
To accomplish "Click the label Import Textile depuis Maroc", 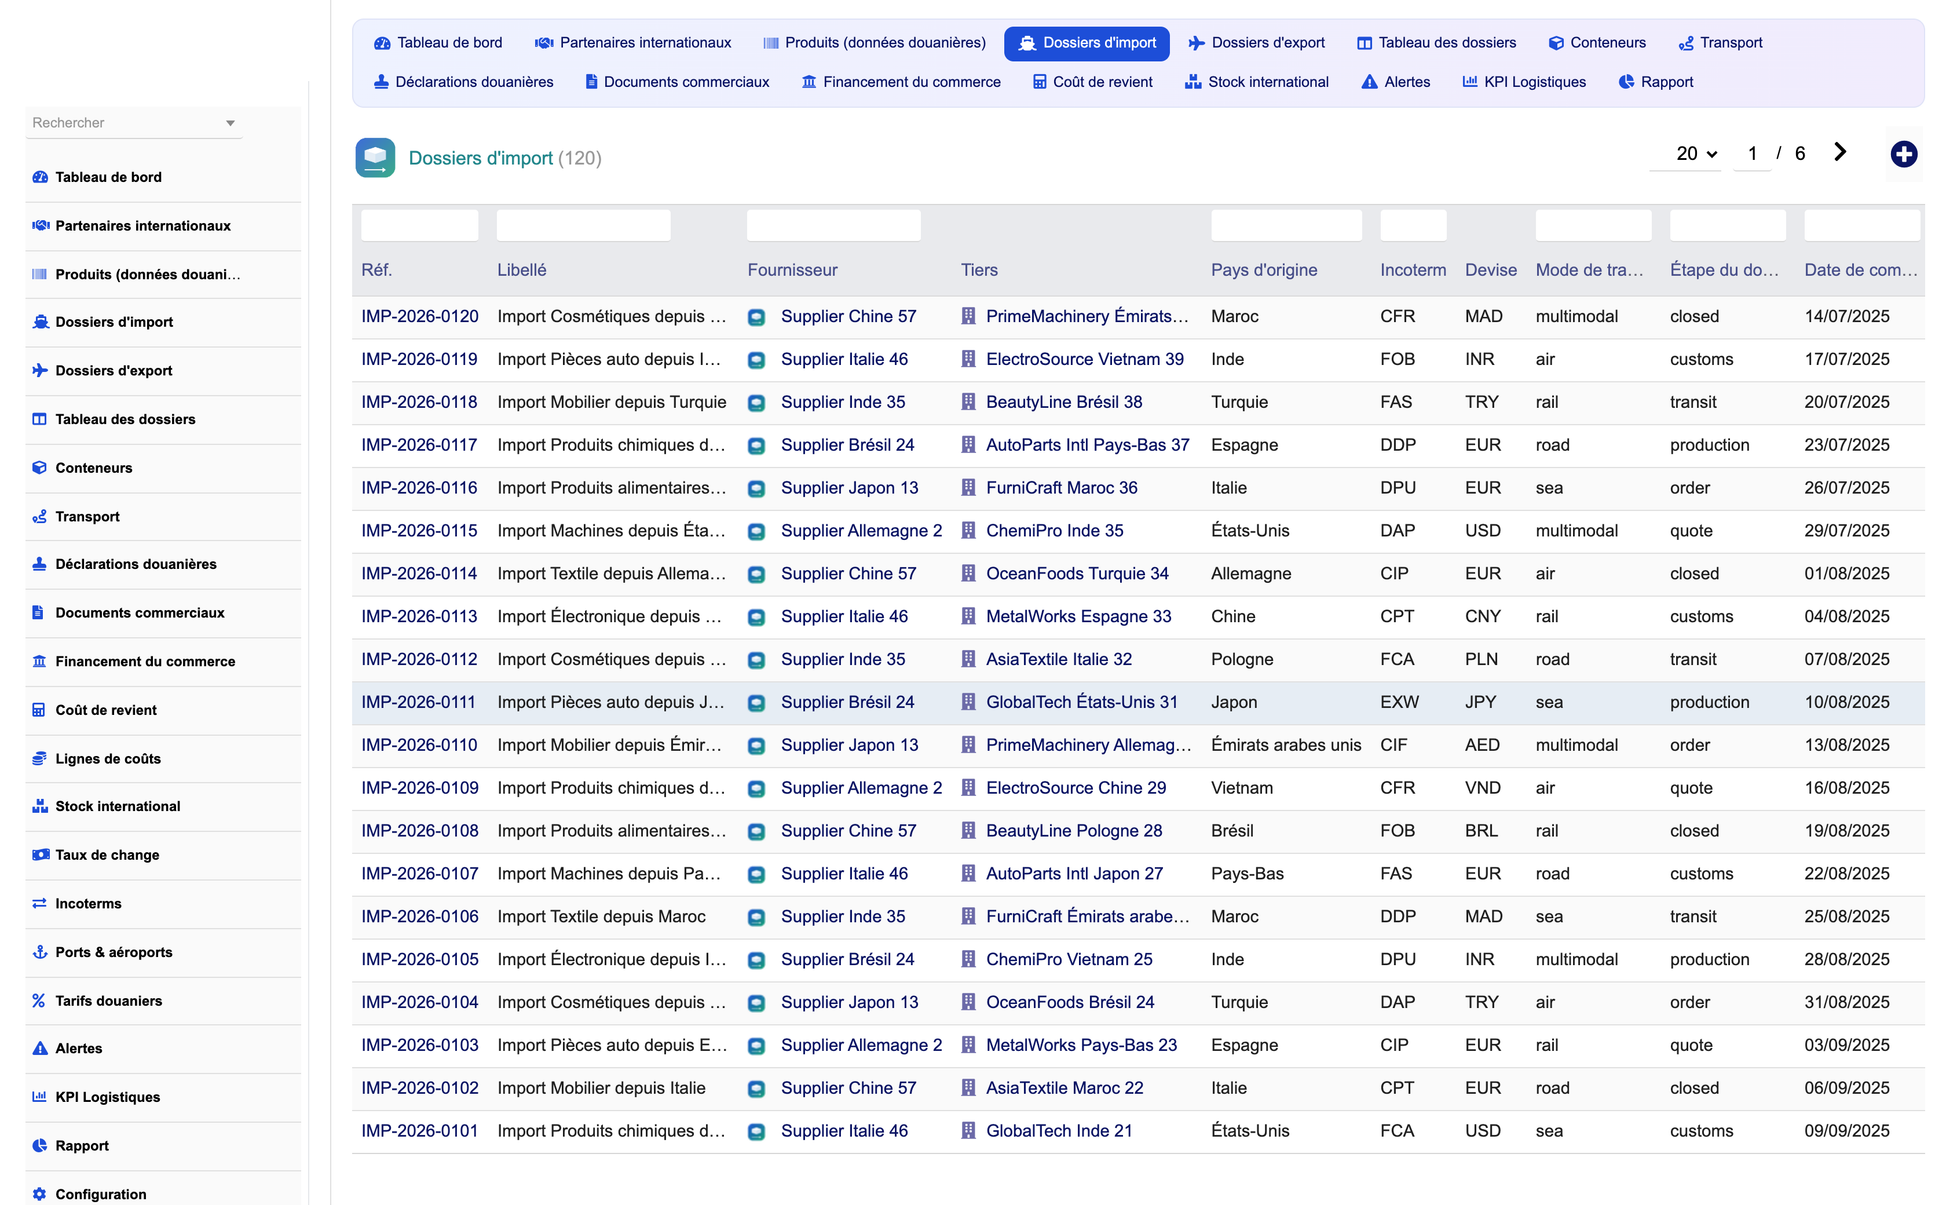I will [x=601, y=917].
